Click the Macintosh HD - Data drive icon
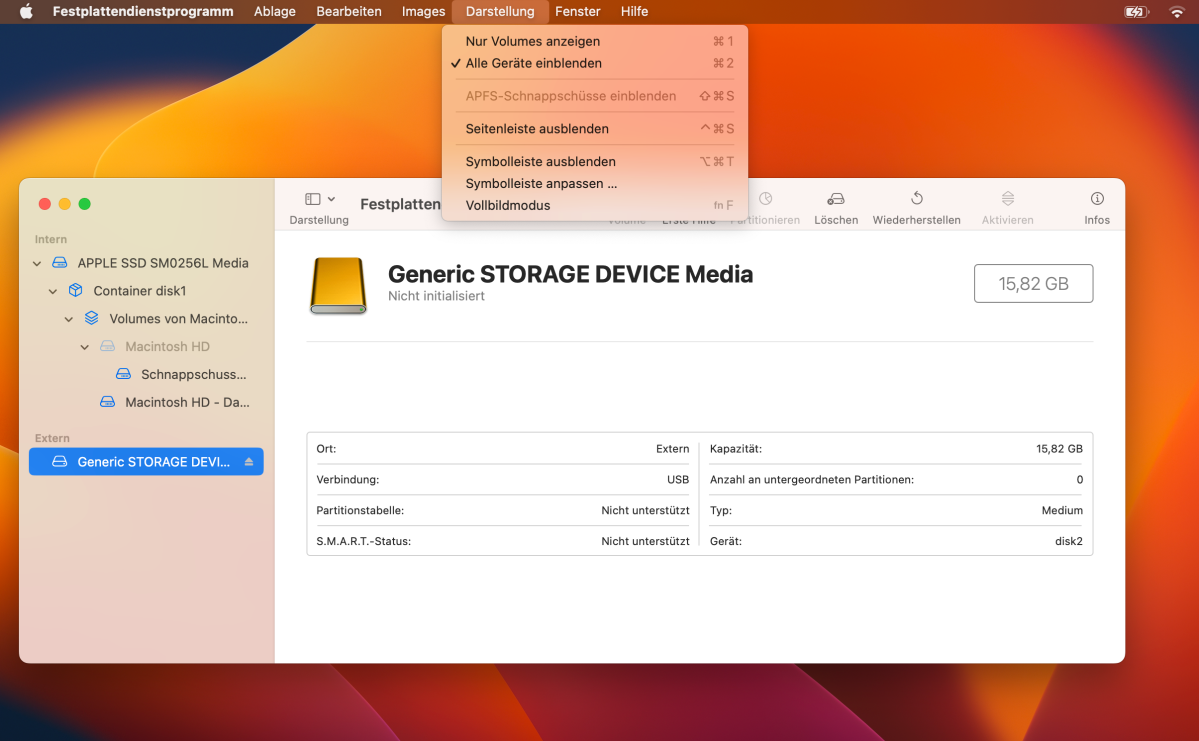 [x=108, y=402]
